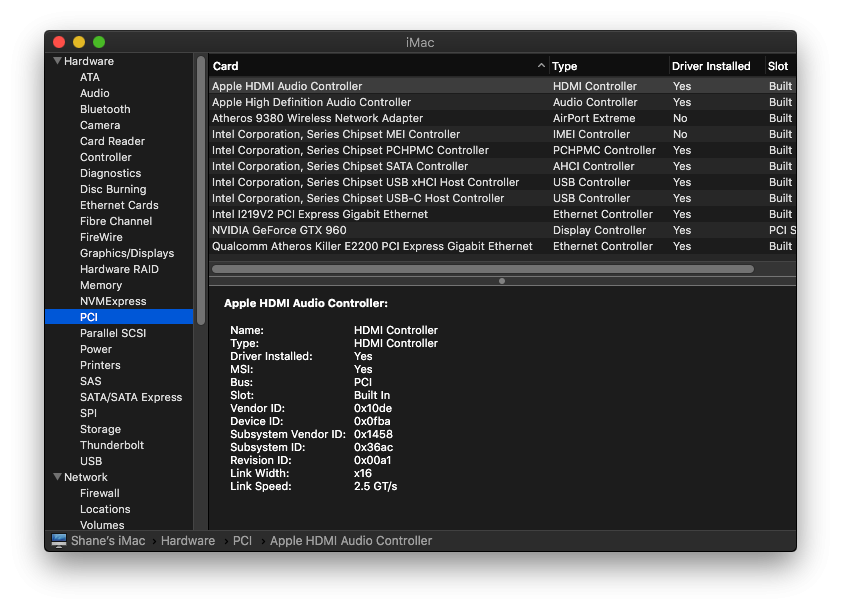Toggle Card column sort arrow
Viewport: 841px width, 610px height.
(541, 65)
